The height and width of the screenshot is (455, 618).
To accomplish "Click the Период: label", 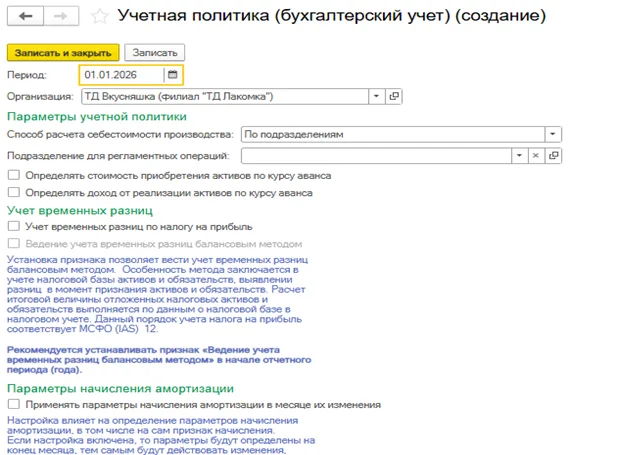I will (x=27, y=75).
